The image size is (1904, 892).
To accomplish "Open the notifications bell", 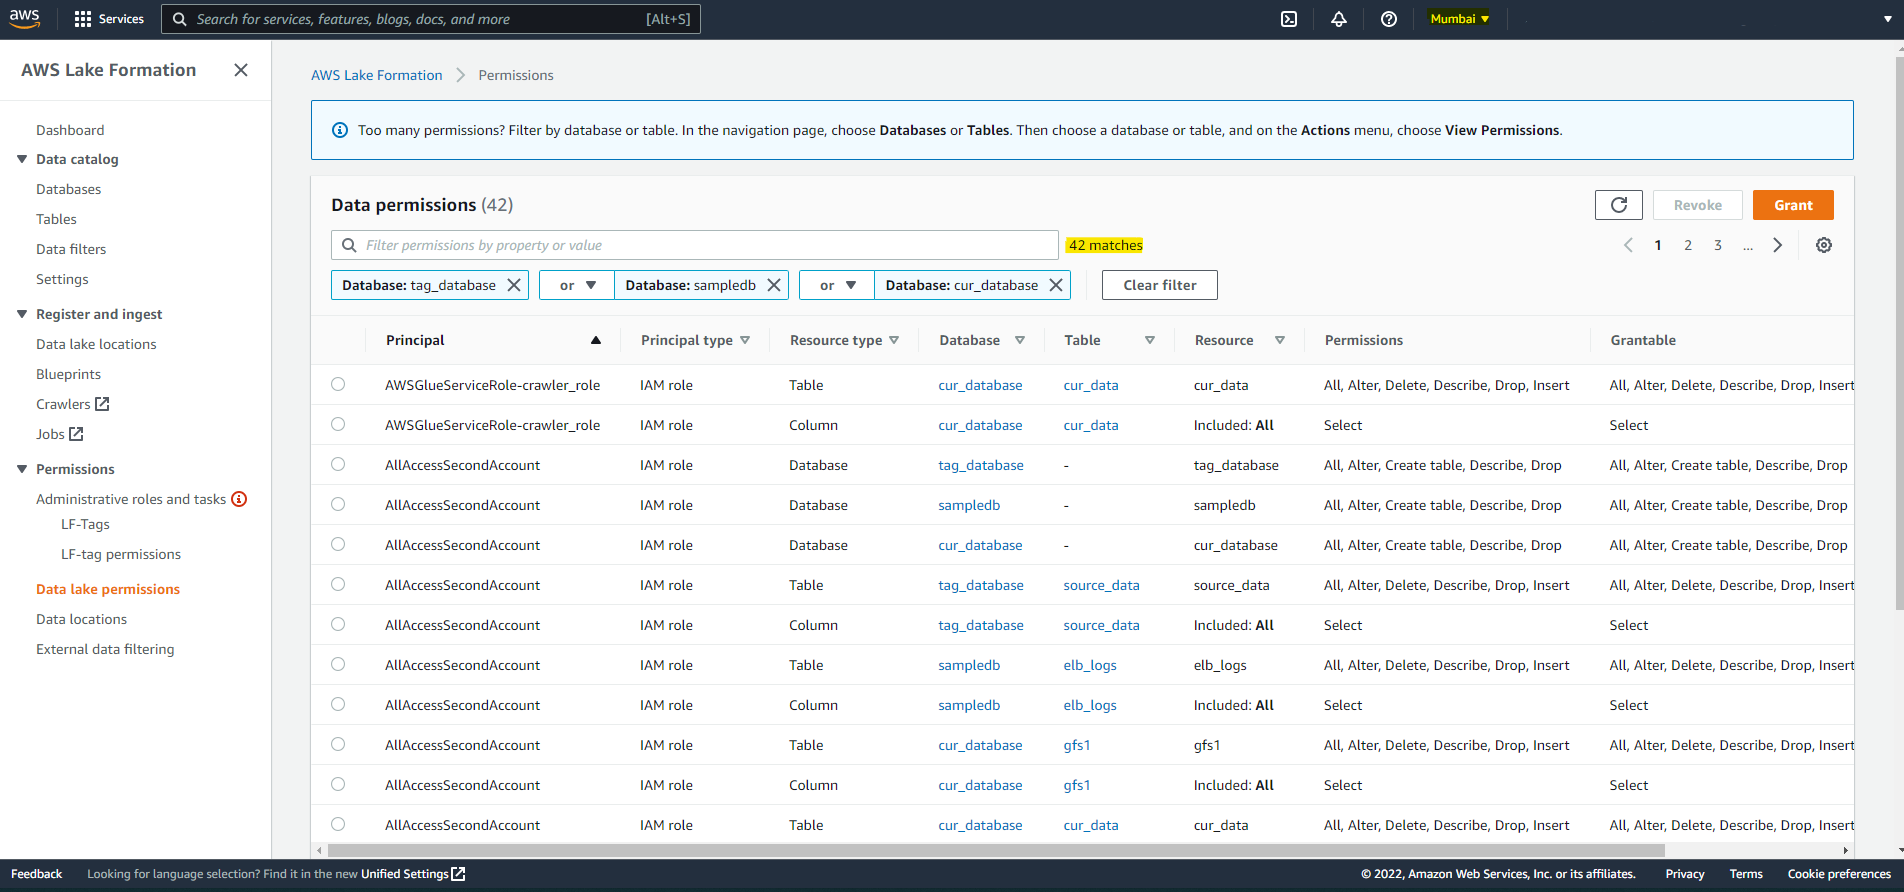I will pyautogui.click(x=1338, y=19).
